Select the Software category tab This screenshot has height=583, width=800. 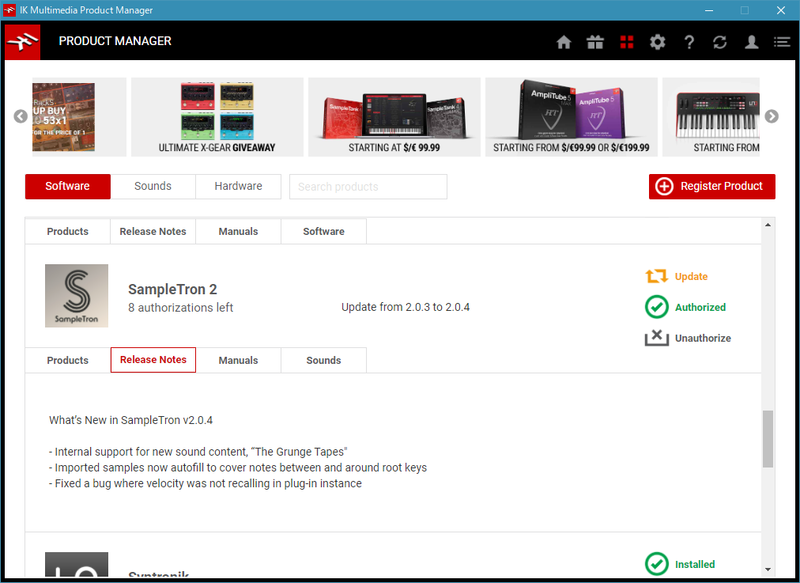[67, 186]
